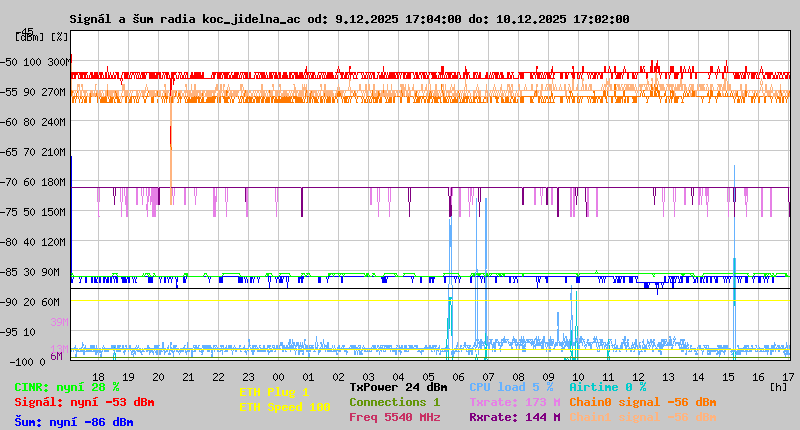Image resolution: width=800 pixels, height=430 pixels.
Task: Click the '-95 10' y-axis label
Action: tap(18, 332)
